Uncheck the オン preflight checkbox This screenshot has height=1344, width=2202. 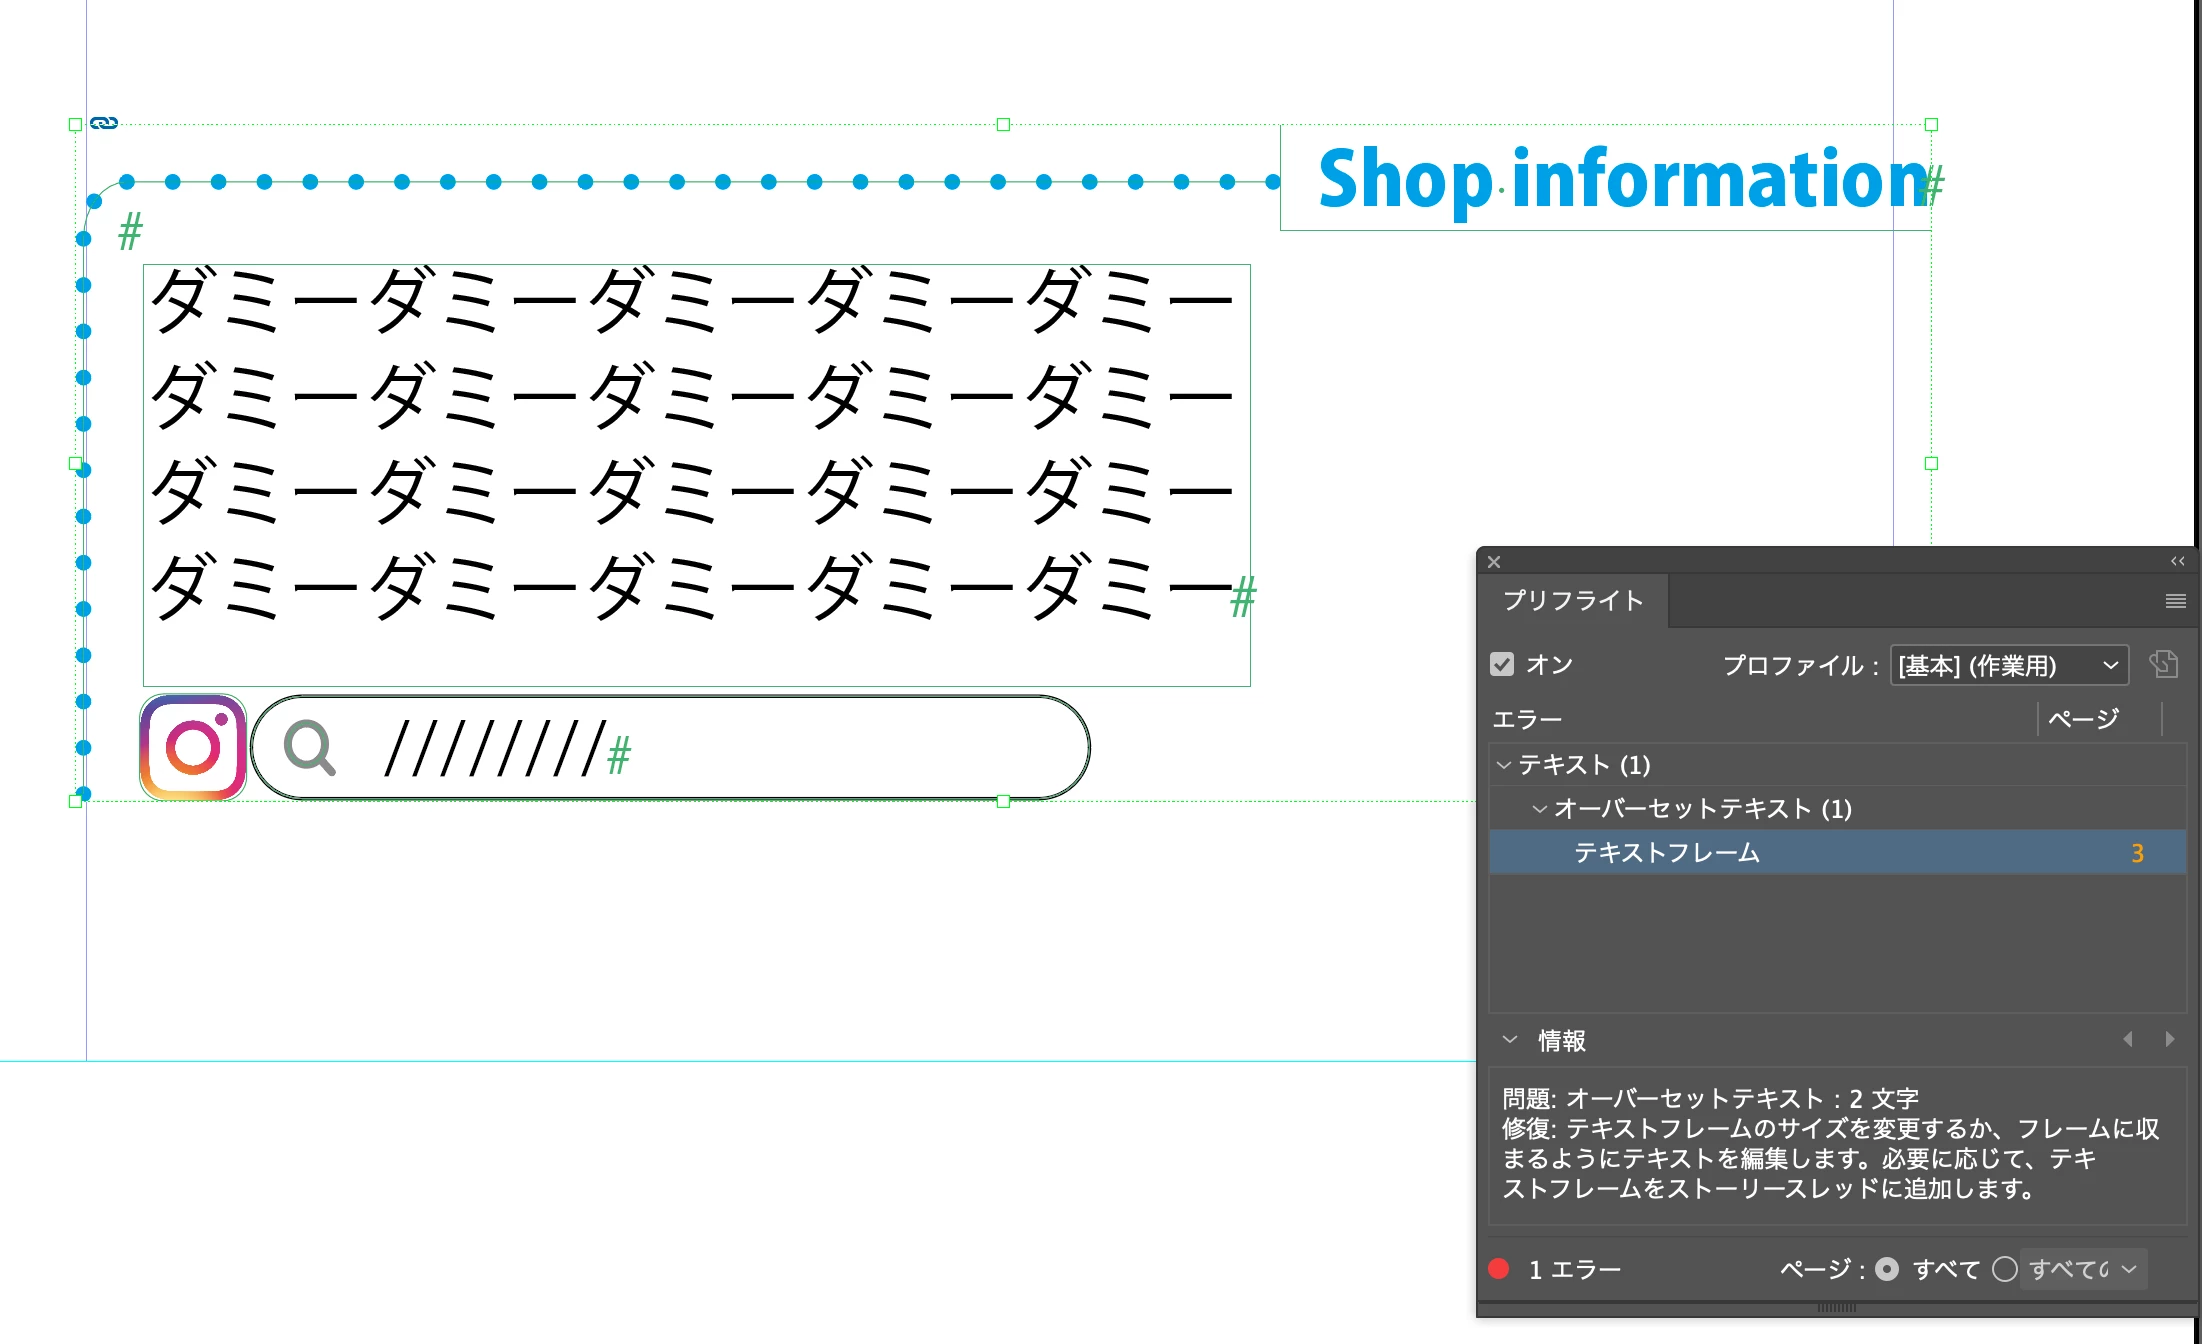coord(1502,664)
